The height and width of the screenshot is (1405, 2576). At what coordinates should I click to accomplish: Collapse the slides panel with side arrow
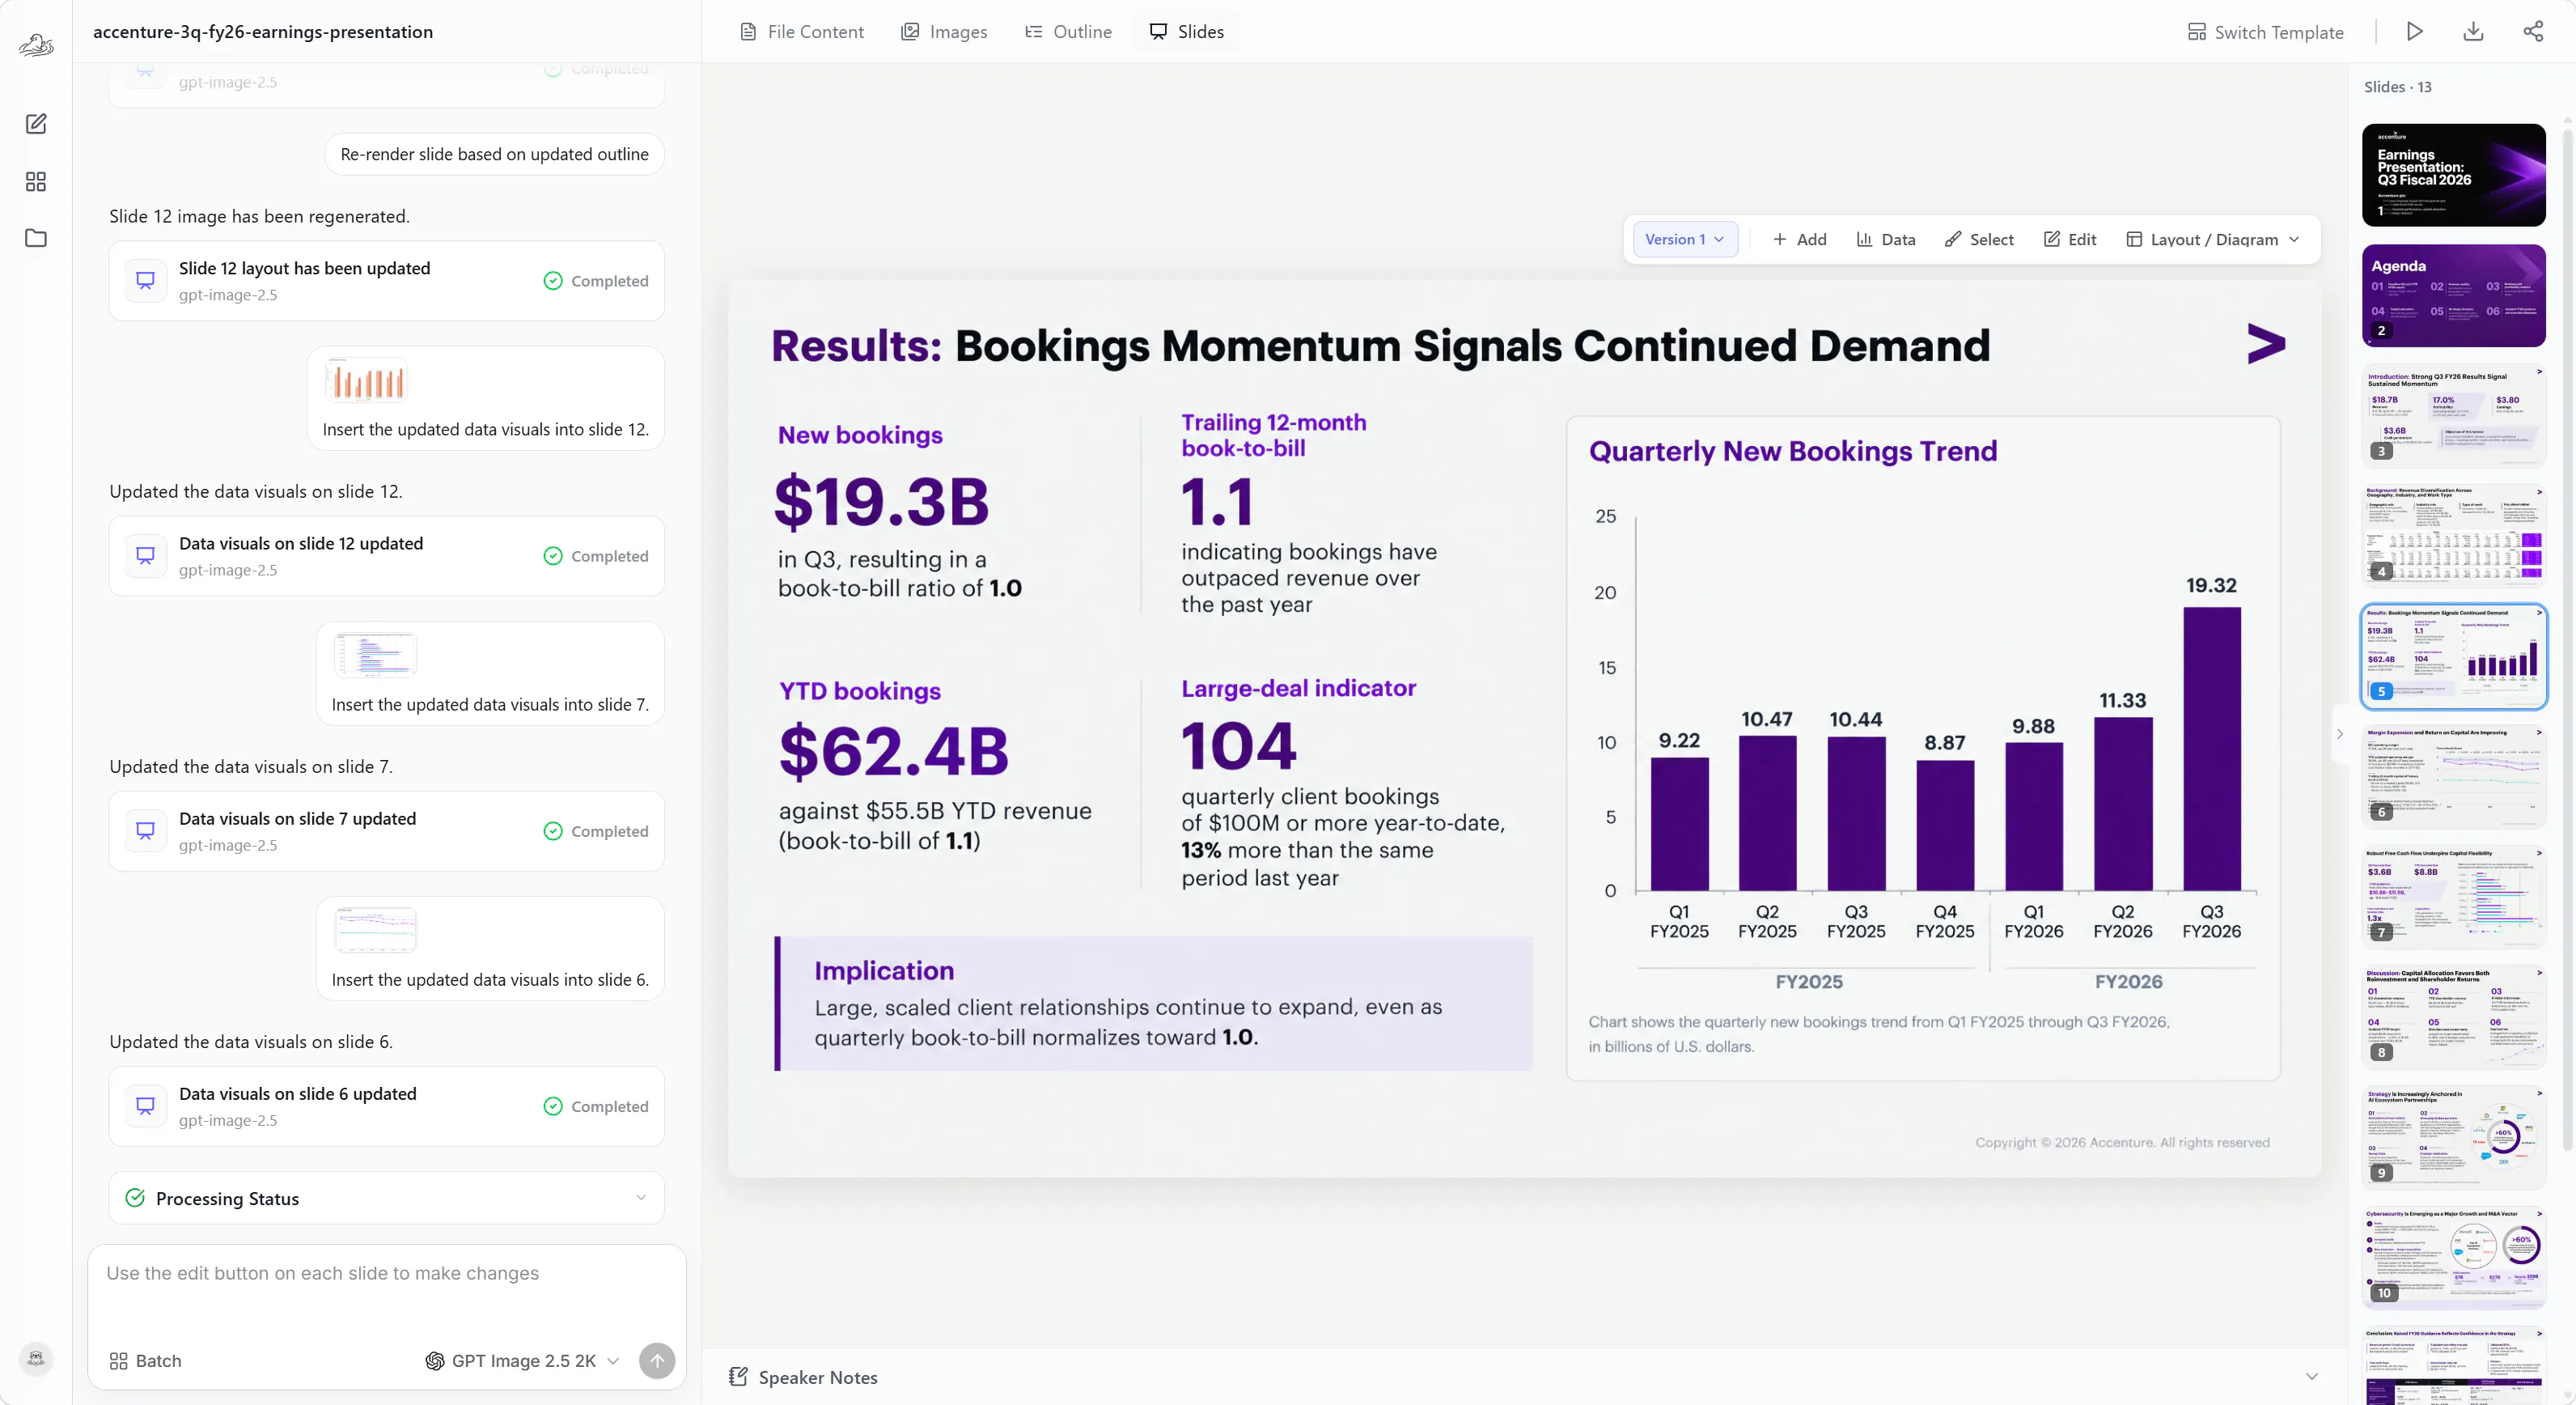coord(2340,734)
